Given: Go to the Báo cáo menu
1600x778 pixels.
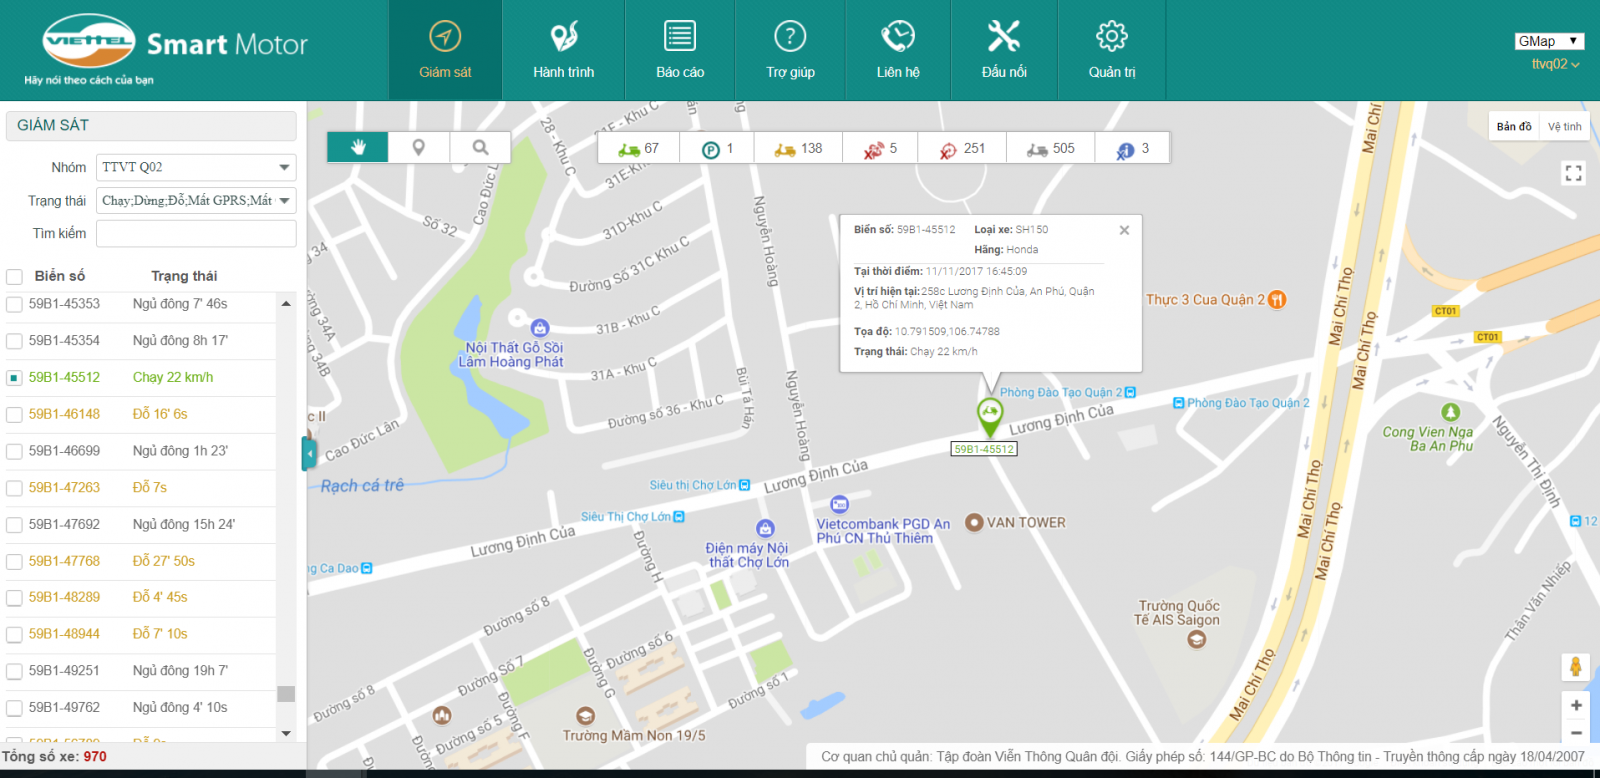Looking at the screenshot, I should [x=680, y=50].
